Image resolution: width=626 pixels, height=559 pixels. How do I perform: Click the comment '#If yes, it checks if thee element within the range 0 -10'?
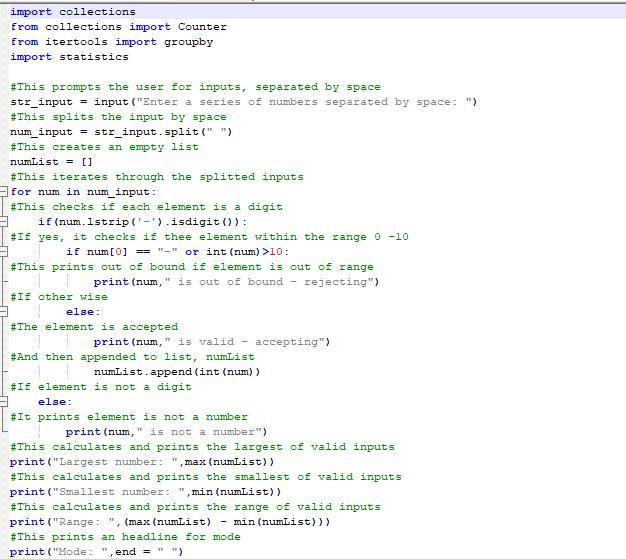(210, 237)
